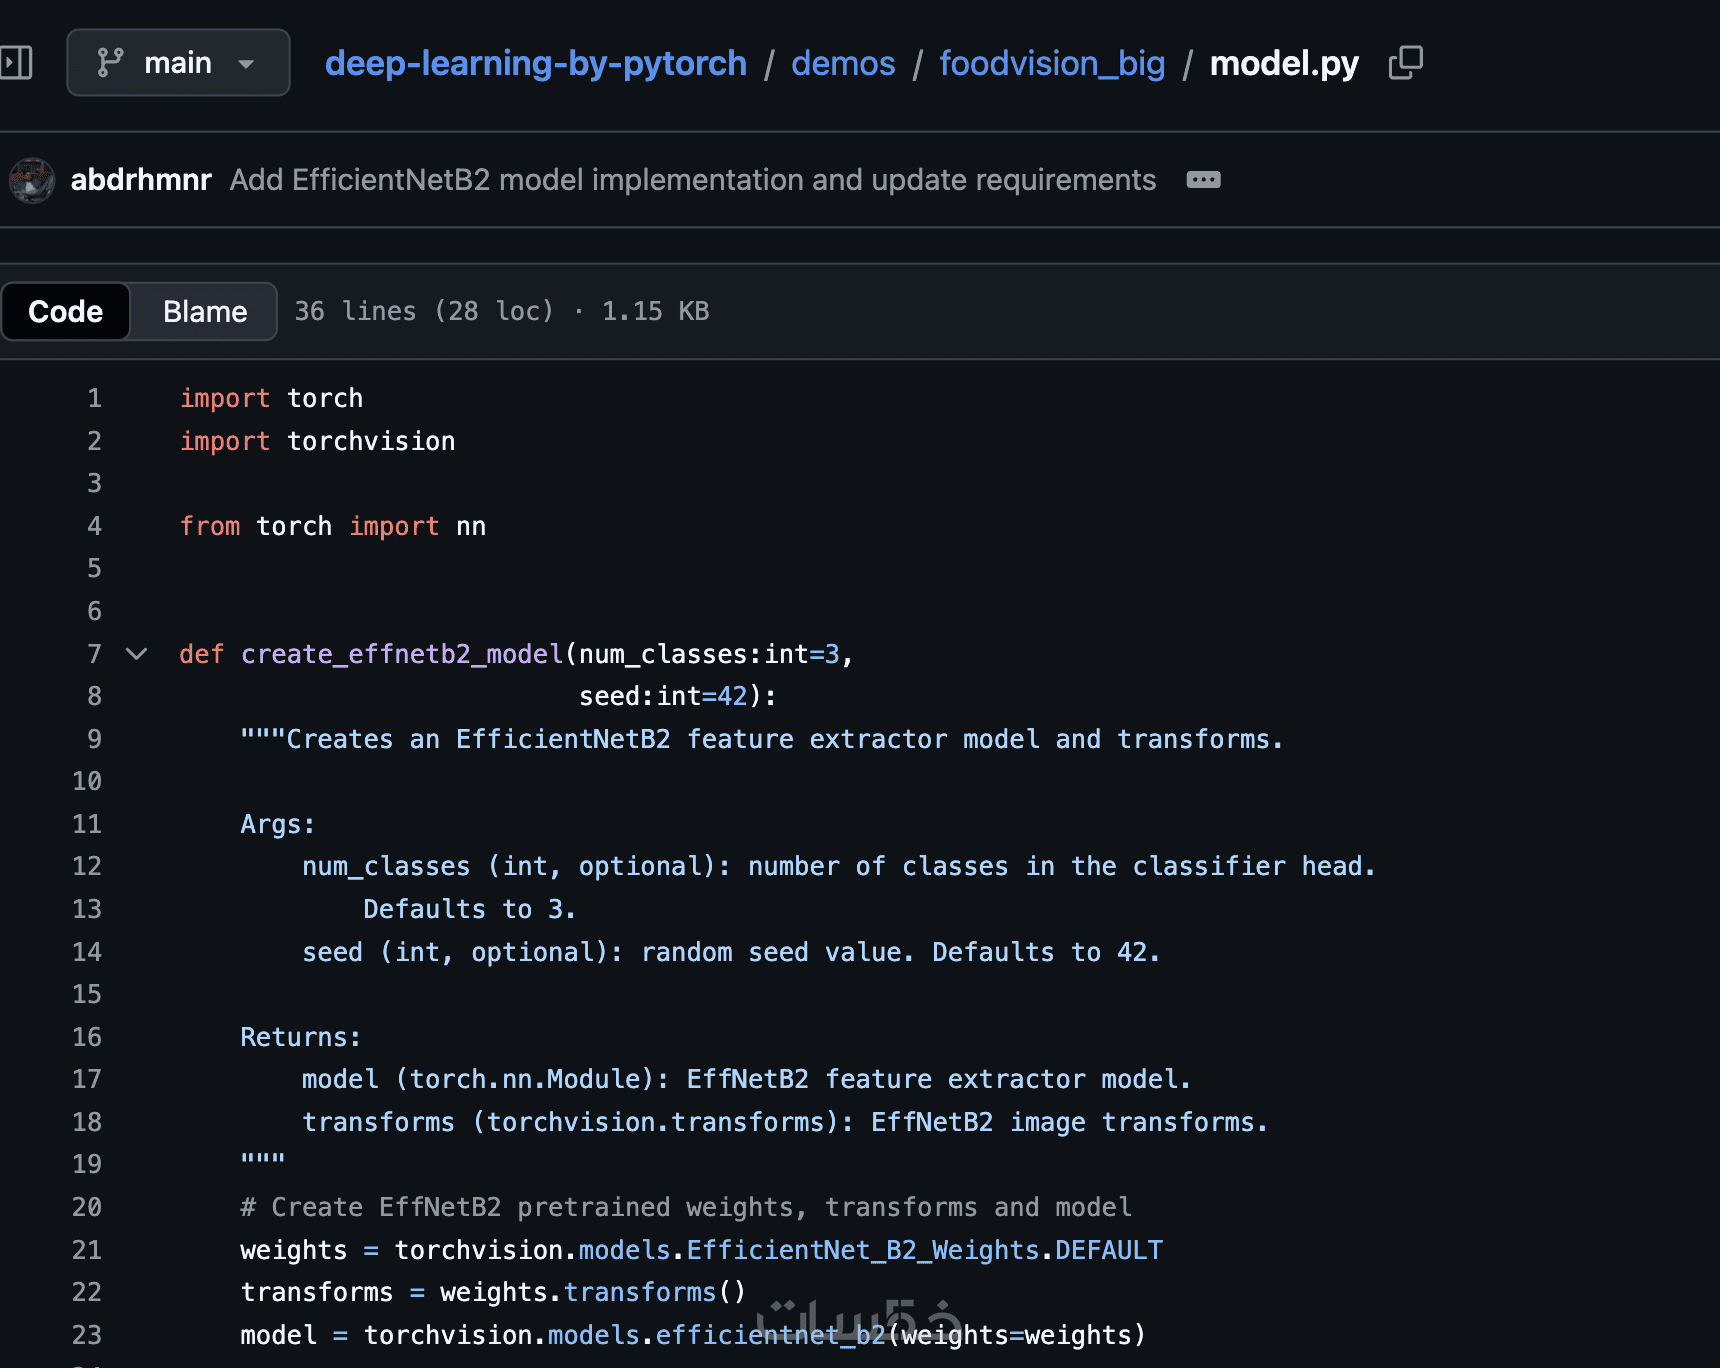
Task: Collapse the create_effnetb2_model function
Action: coord(137,654)
